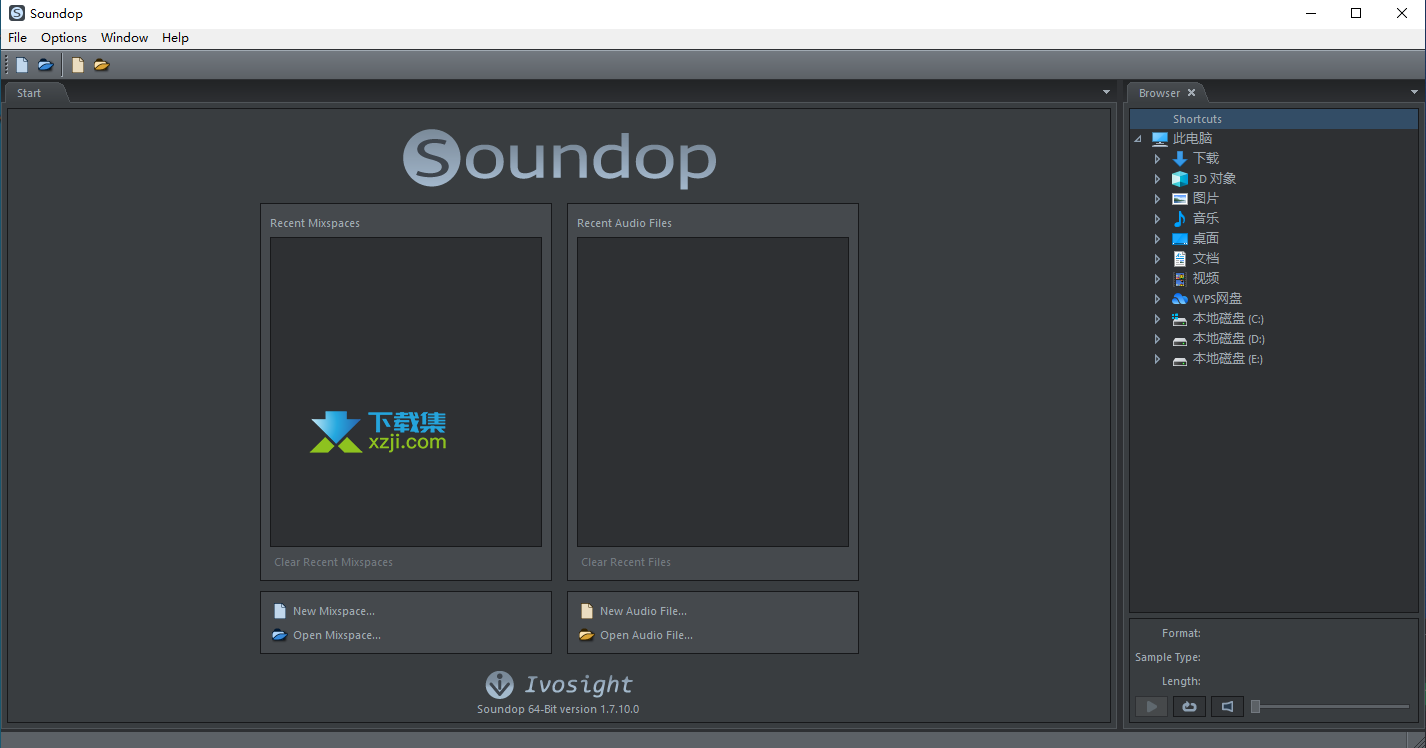Play the selected file in Browser preview

(x=1151, y=707)
